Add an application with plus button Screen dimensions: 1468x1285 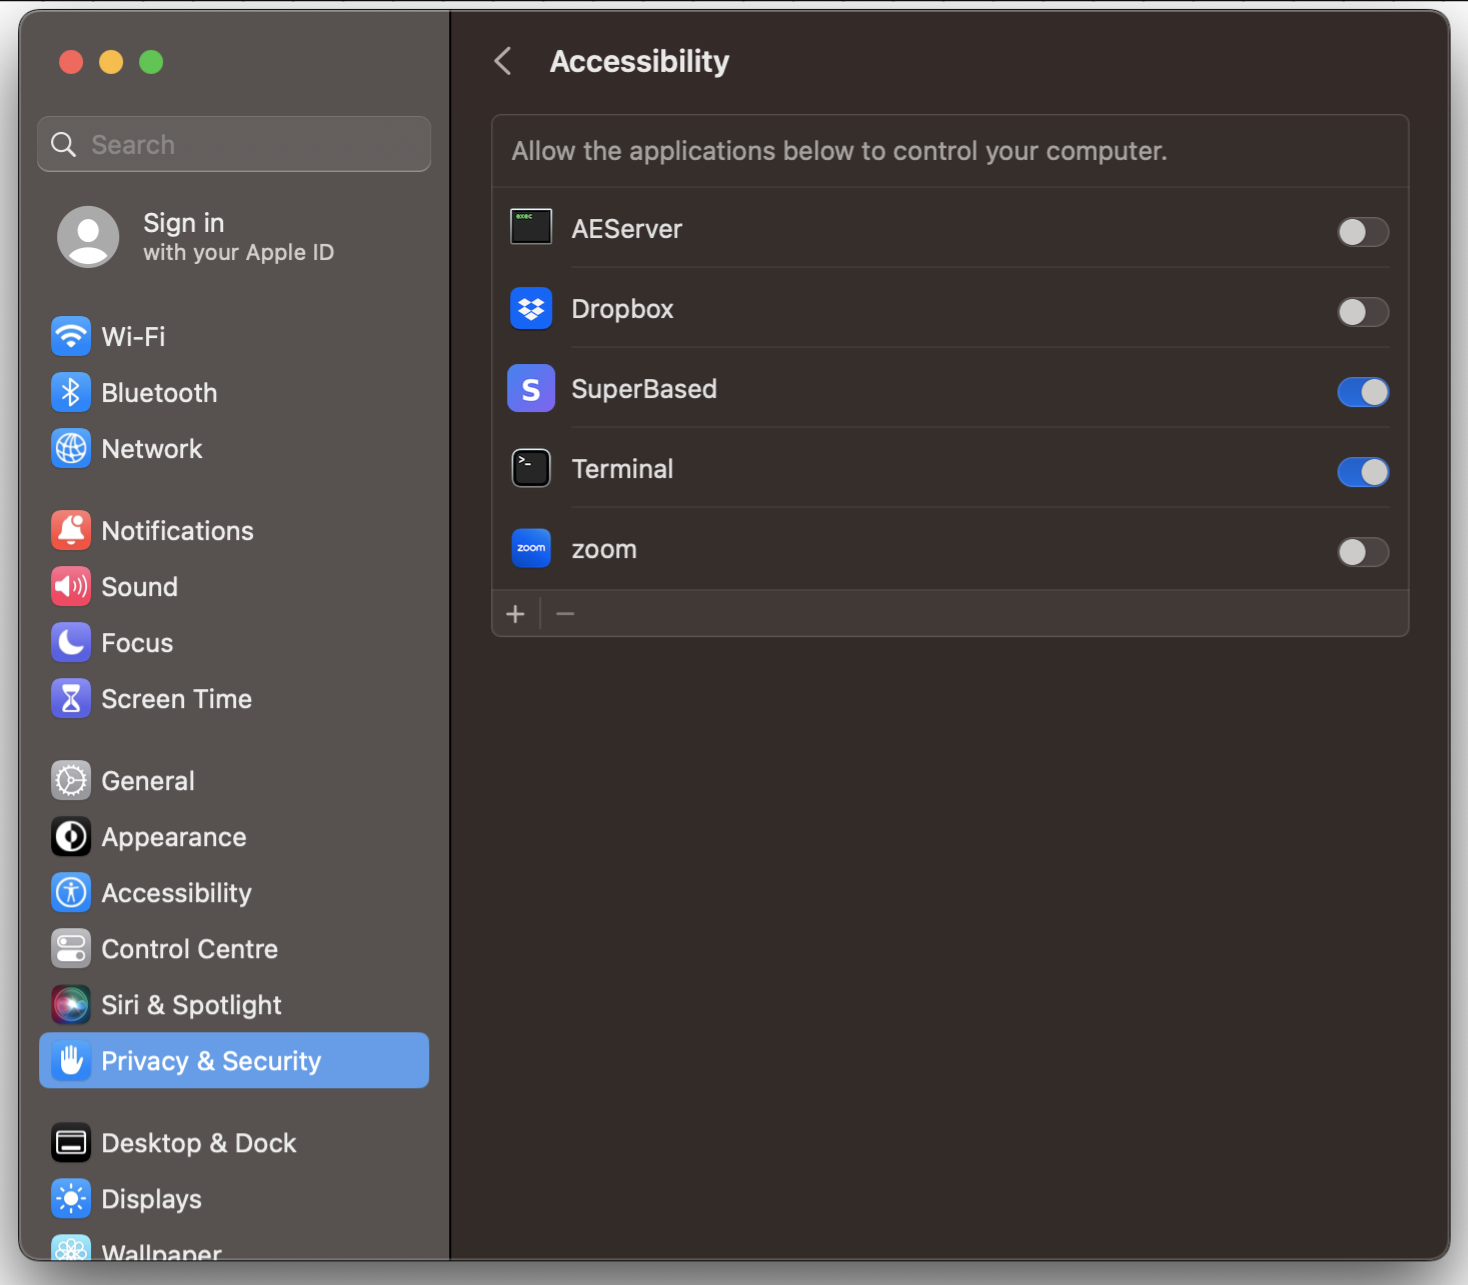(x=516, y=614)
